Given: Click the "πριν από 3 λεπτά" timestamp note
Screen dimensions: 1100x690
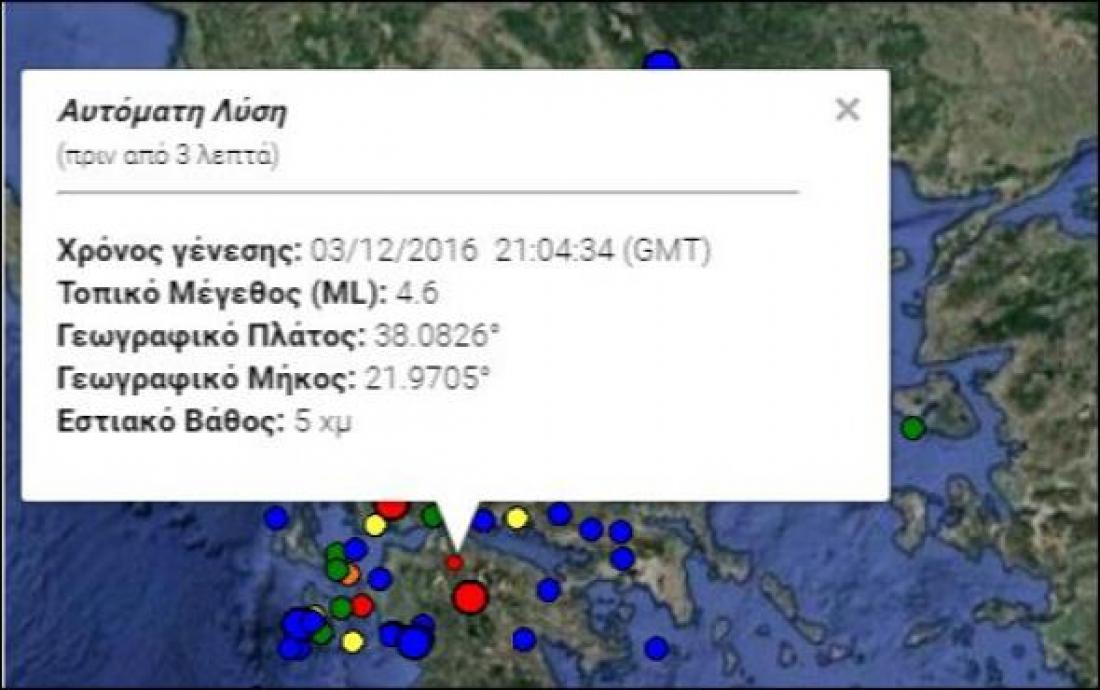Looking at the screenshot, I should [168, 156].
